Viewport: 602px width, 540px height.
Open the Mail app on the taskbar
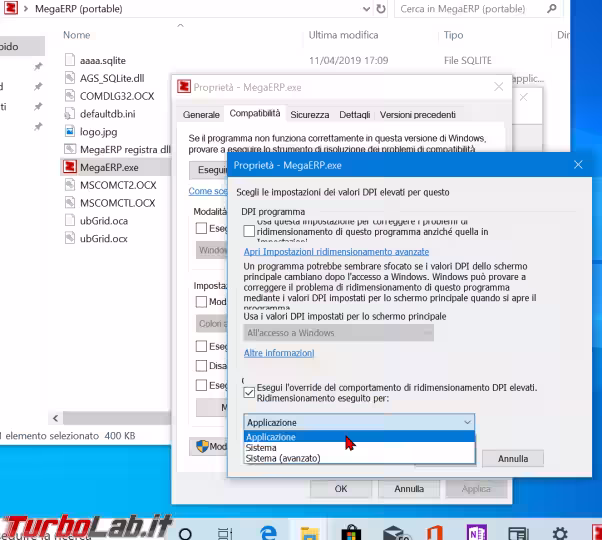pyautogui.click(x=396, y=533)
